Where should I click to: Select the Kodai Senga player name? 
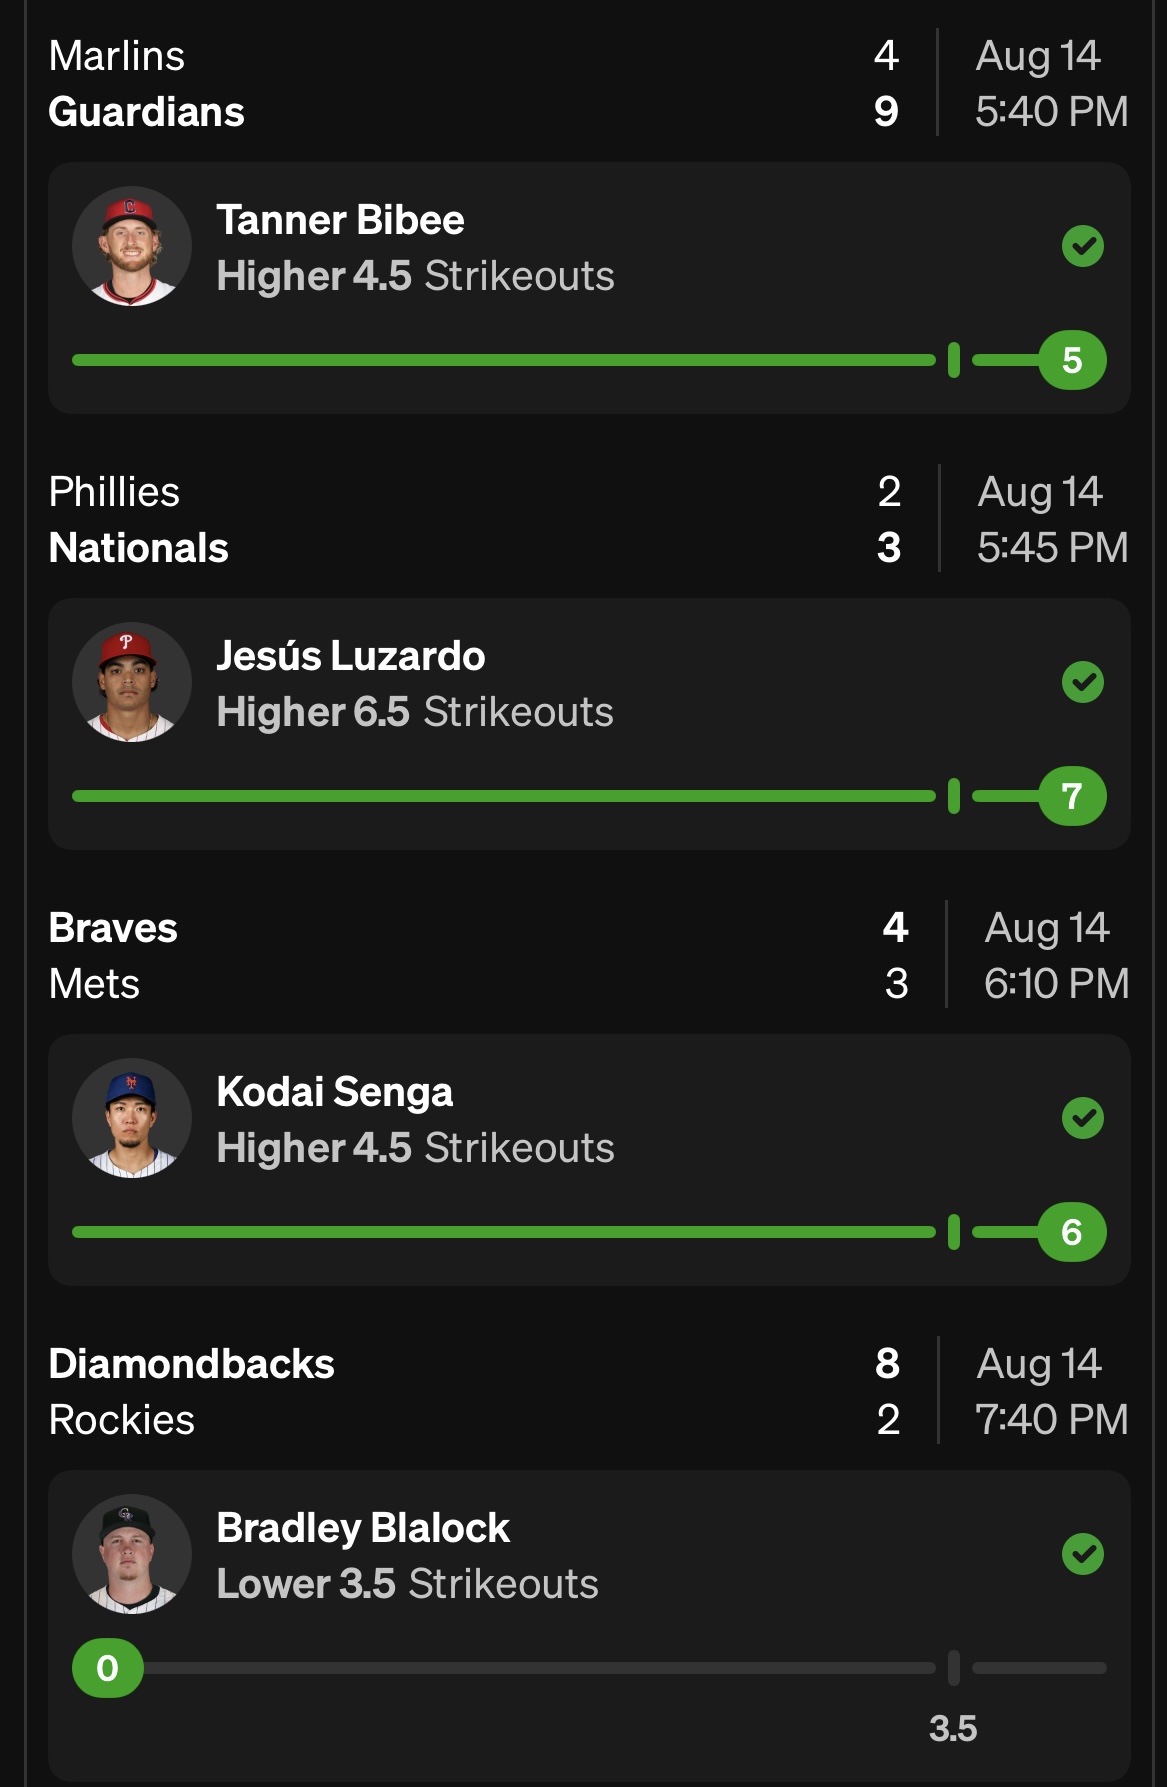point(335,1092)
